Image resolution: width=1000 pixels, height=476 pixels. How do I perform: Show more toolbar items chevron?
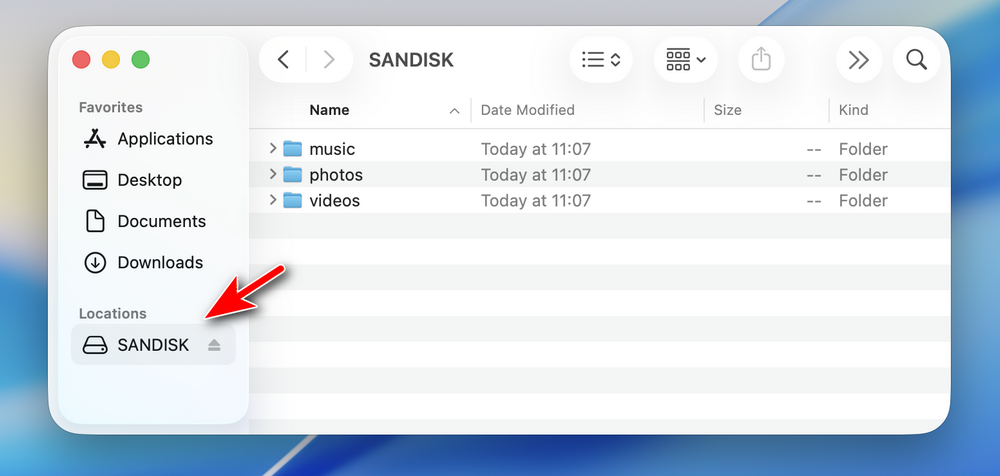pyautogui.click(x=858, y=60)
